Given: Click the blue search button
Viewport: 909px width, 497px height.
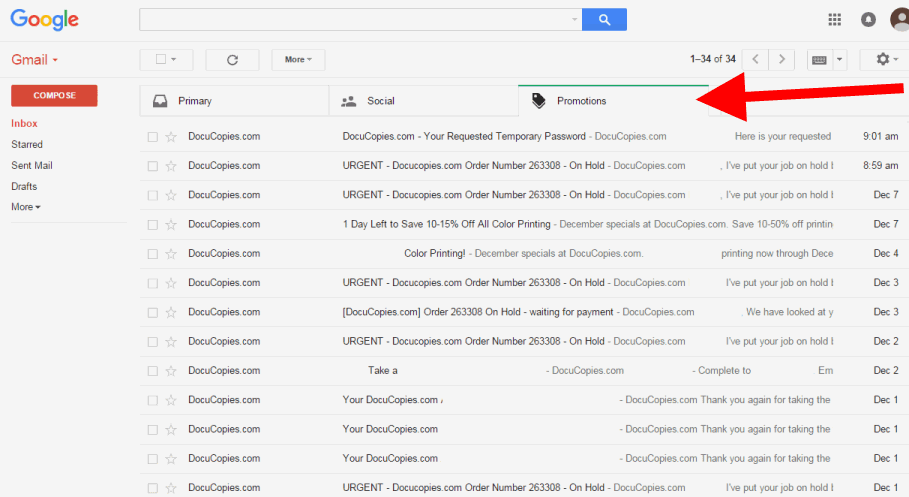Looking at the screenshot, I should point(604,19).
